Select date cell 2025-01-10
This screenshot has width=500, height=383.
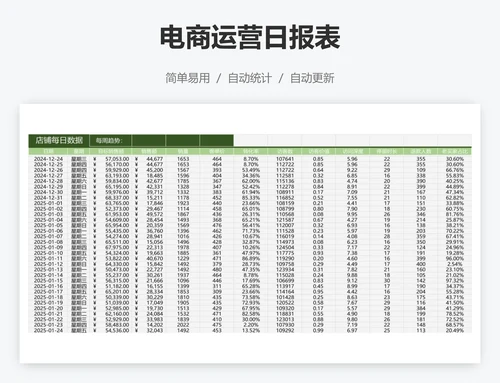pos(49,253)
